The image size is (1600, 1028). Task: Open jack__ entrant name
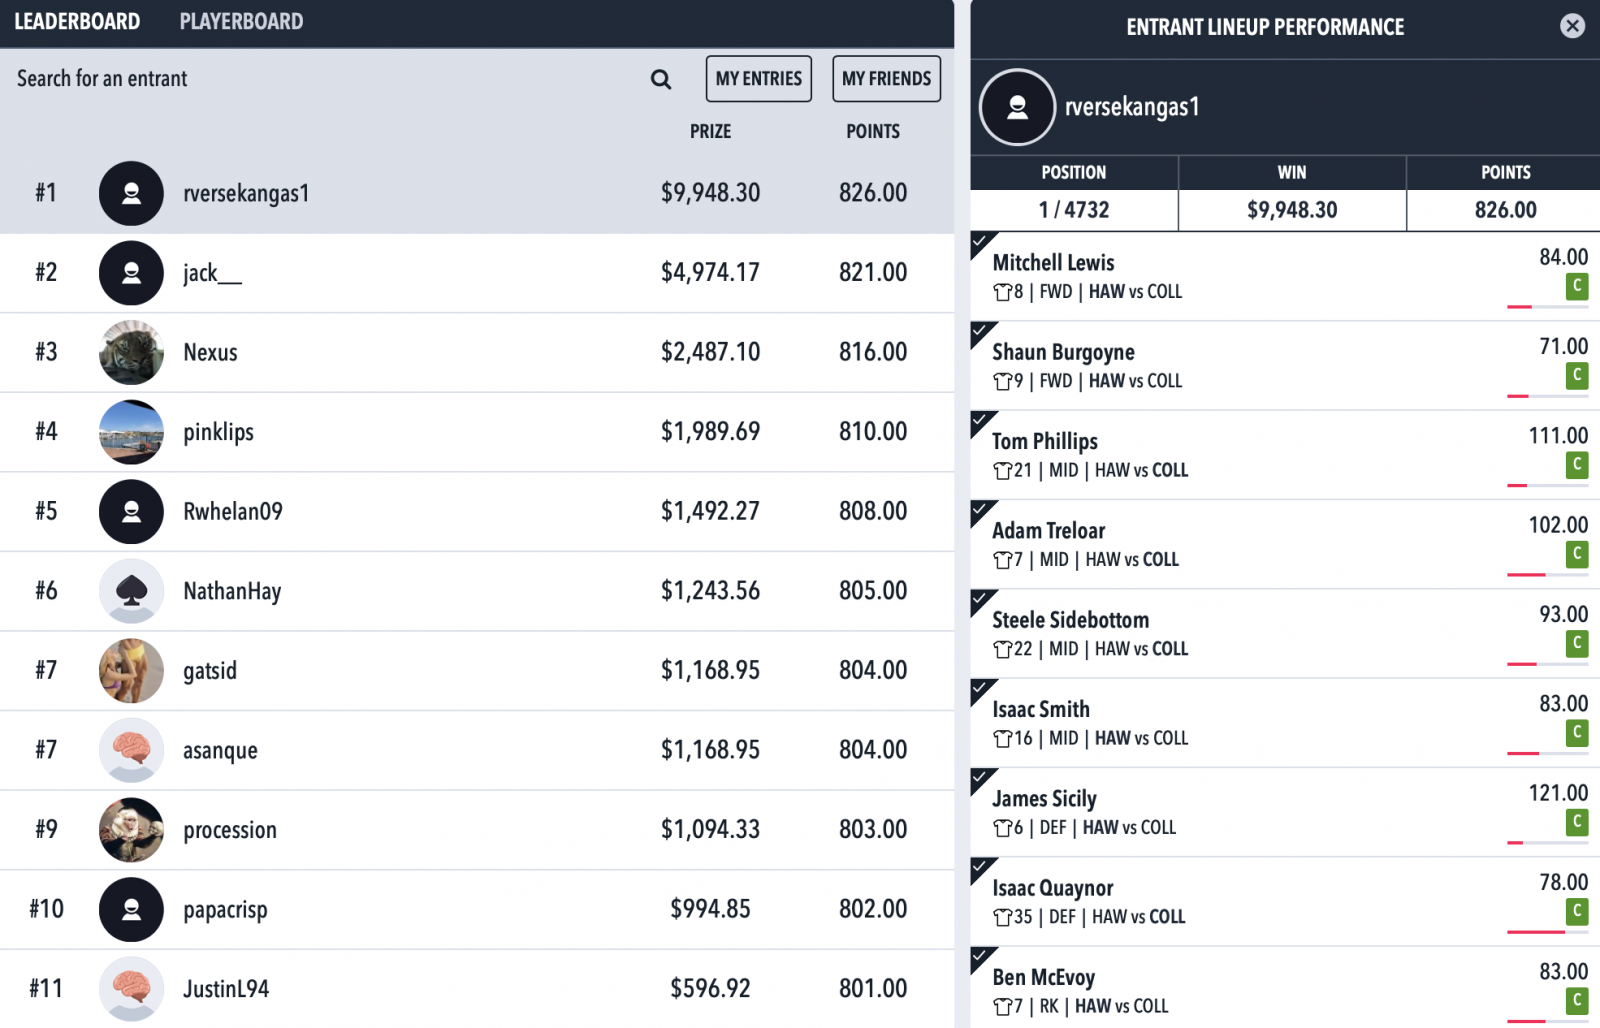click(x=212, y=273)
